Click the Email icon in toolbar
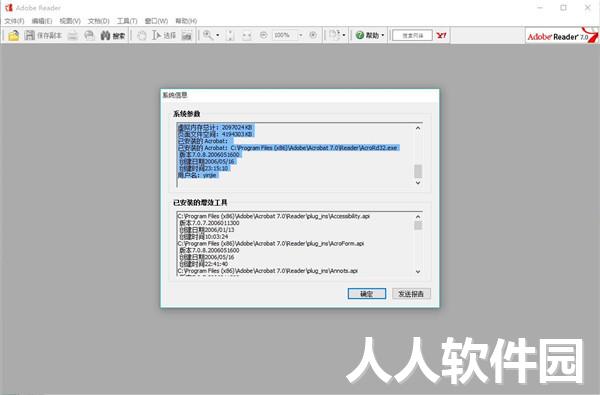Viewport: 600px width, 395px height. 89,36
